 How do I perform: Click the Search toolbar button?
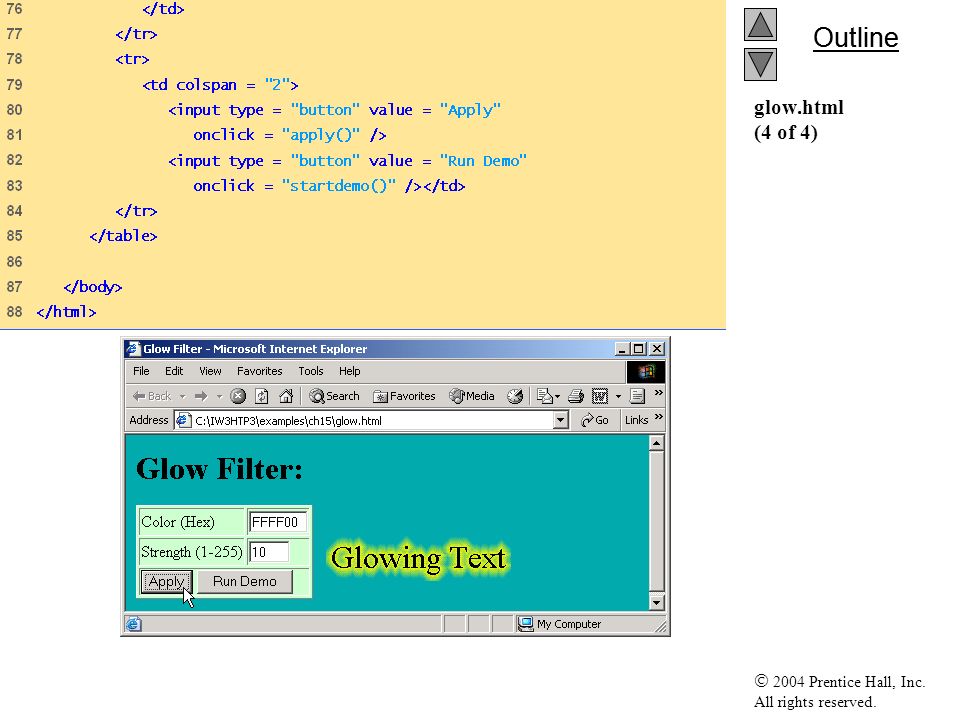(x=334, y=396)
